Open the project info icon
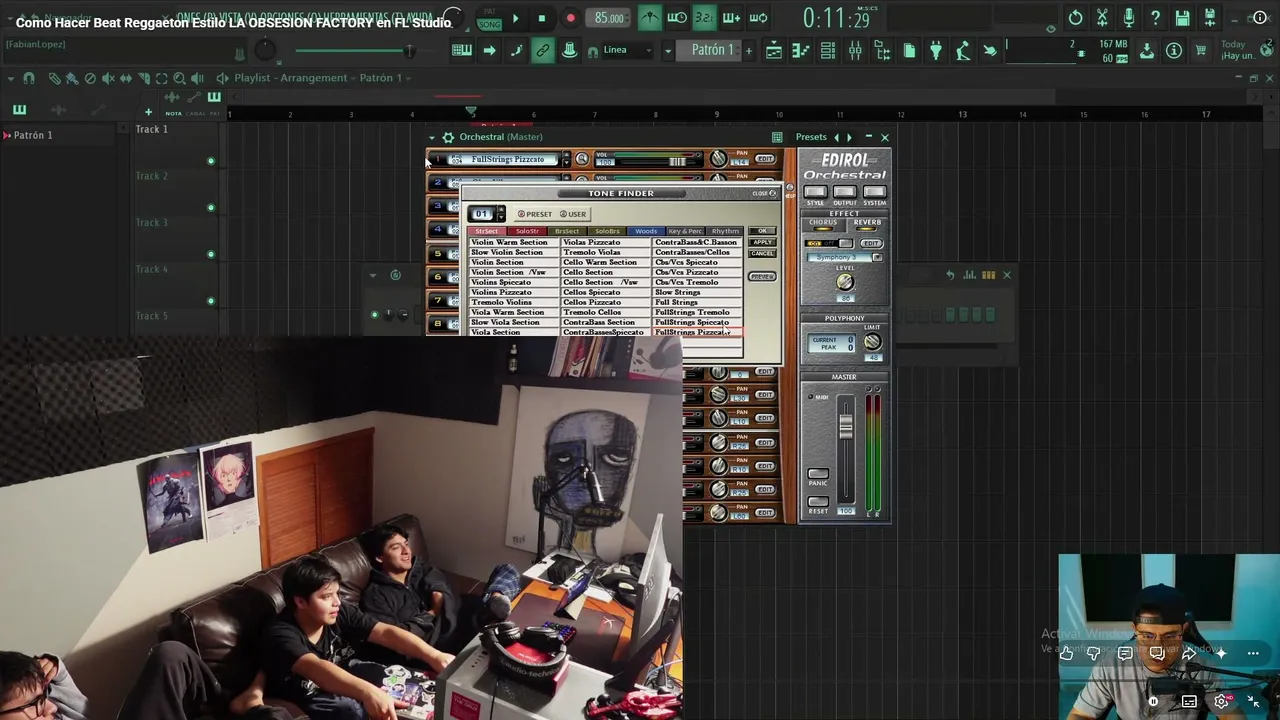This screenshot has height=720, width=1280. (x=1174, y=51)
